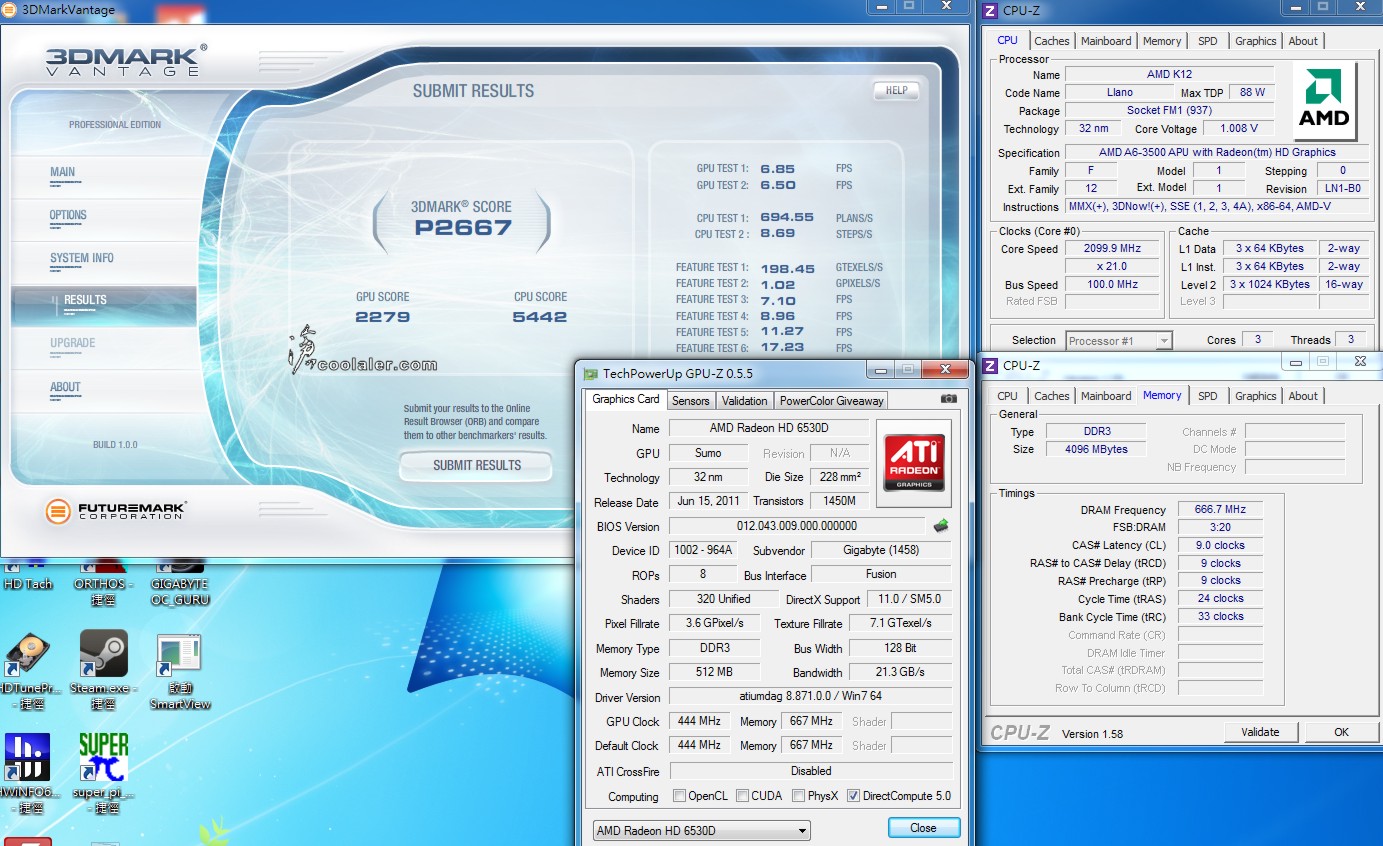The image size is (1383, 846).
Task: Open OPTIONS in 3DMark Vantage sidebar
Action: 104,219
